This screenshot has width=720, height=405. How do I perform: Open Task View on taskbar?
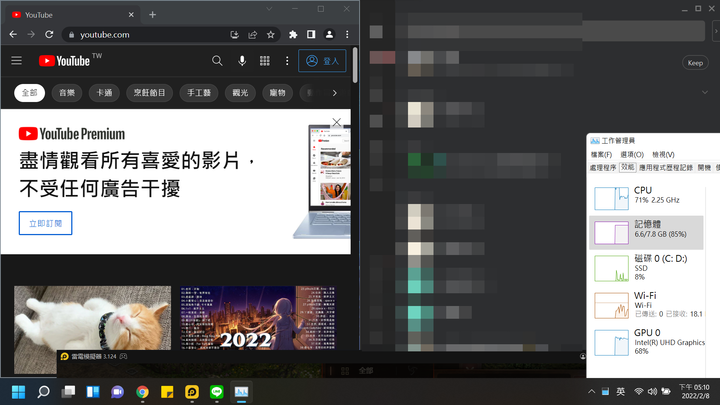coord(68,392)
